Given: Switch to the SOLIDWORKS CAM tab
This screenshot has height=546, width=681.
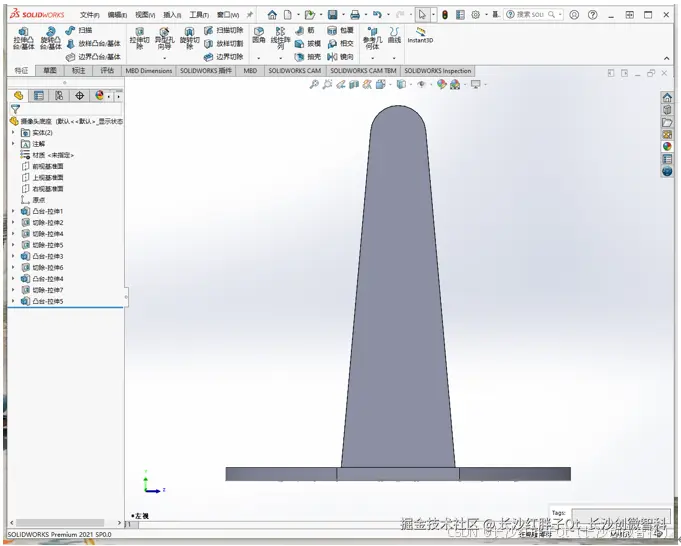Looking at the screenshot, I should 294,70.
